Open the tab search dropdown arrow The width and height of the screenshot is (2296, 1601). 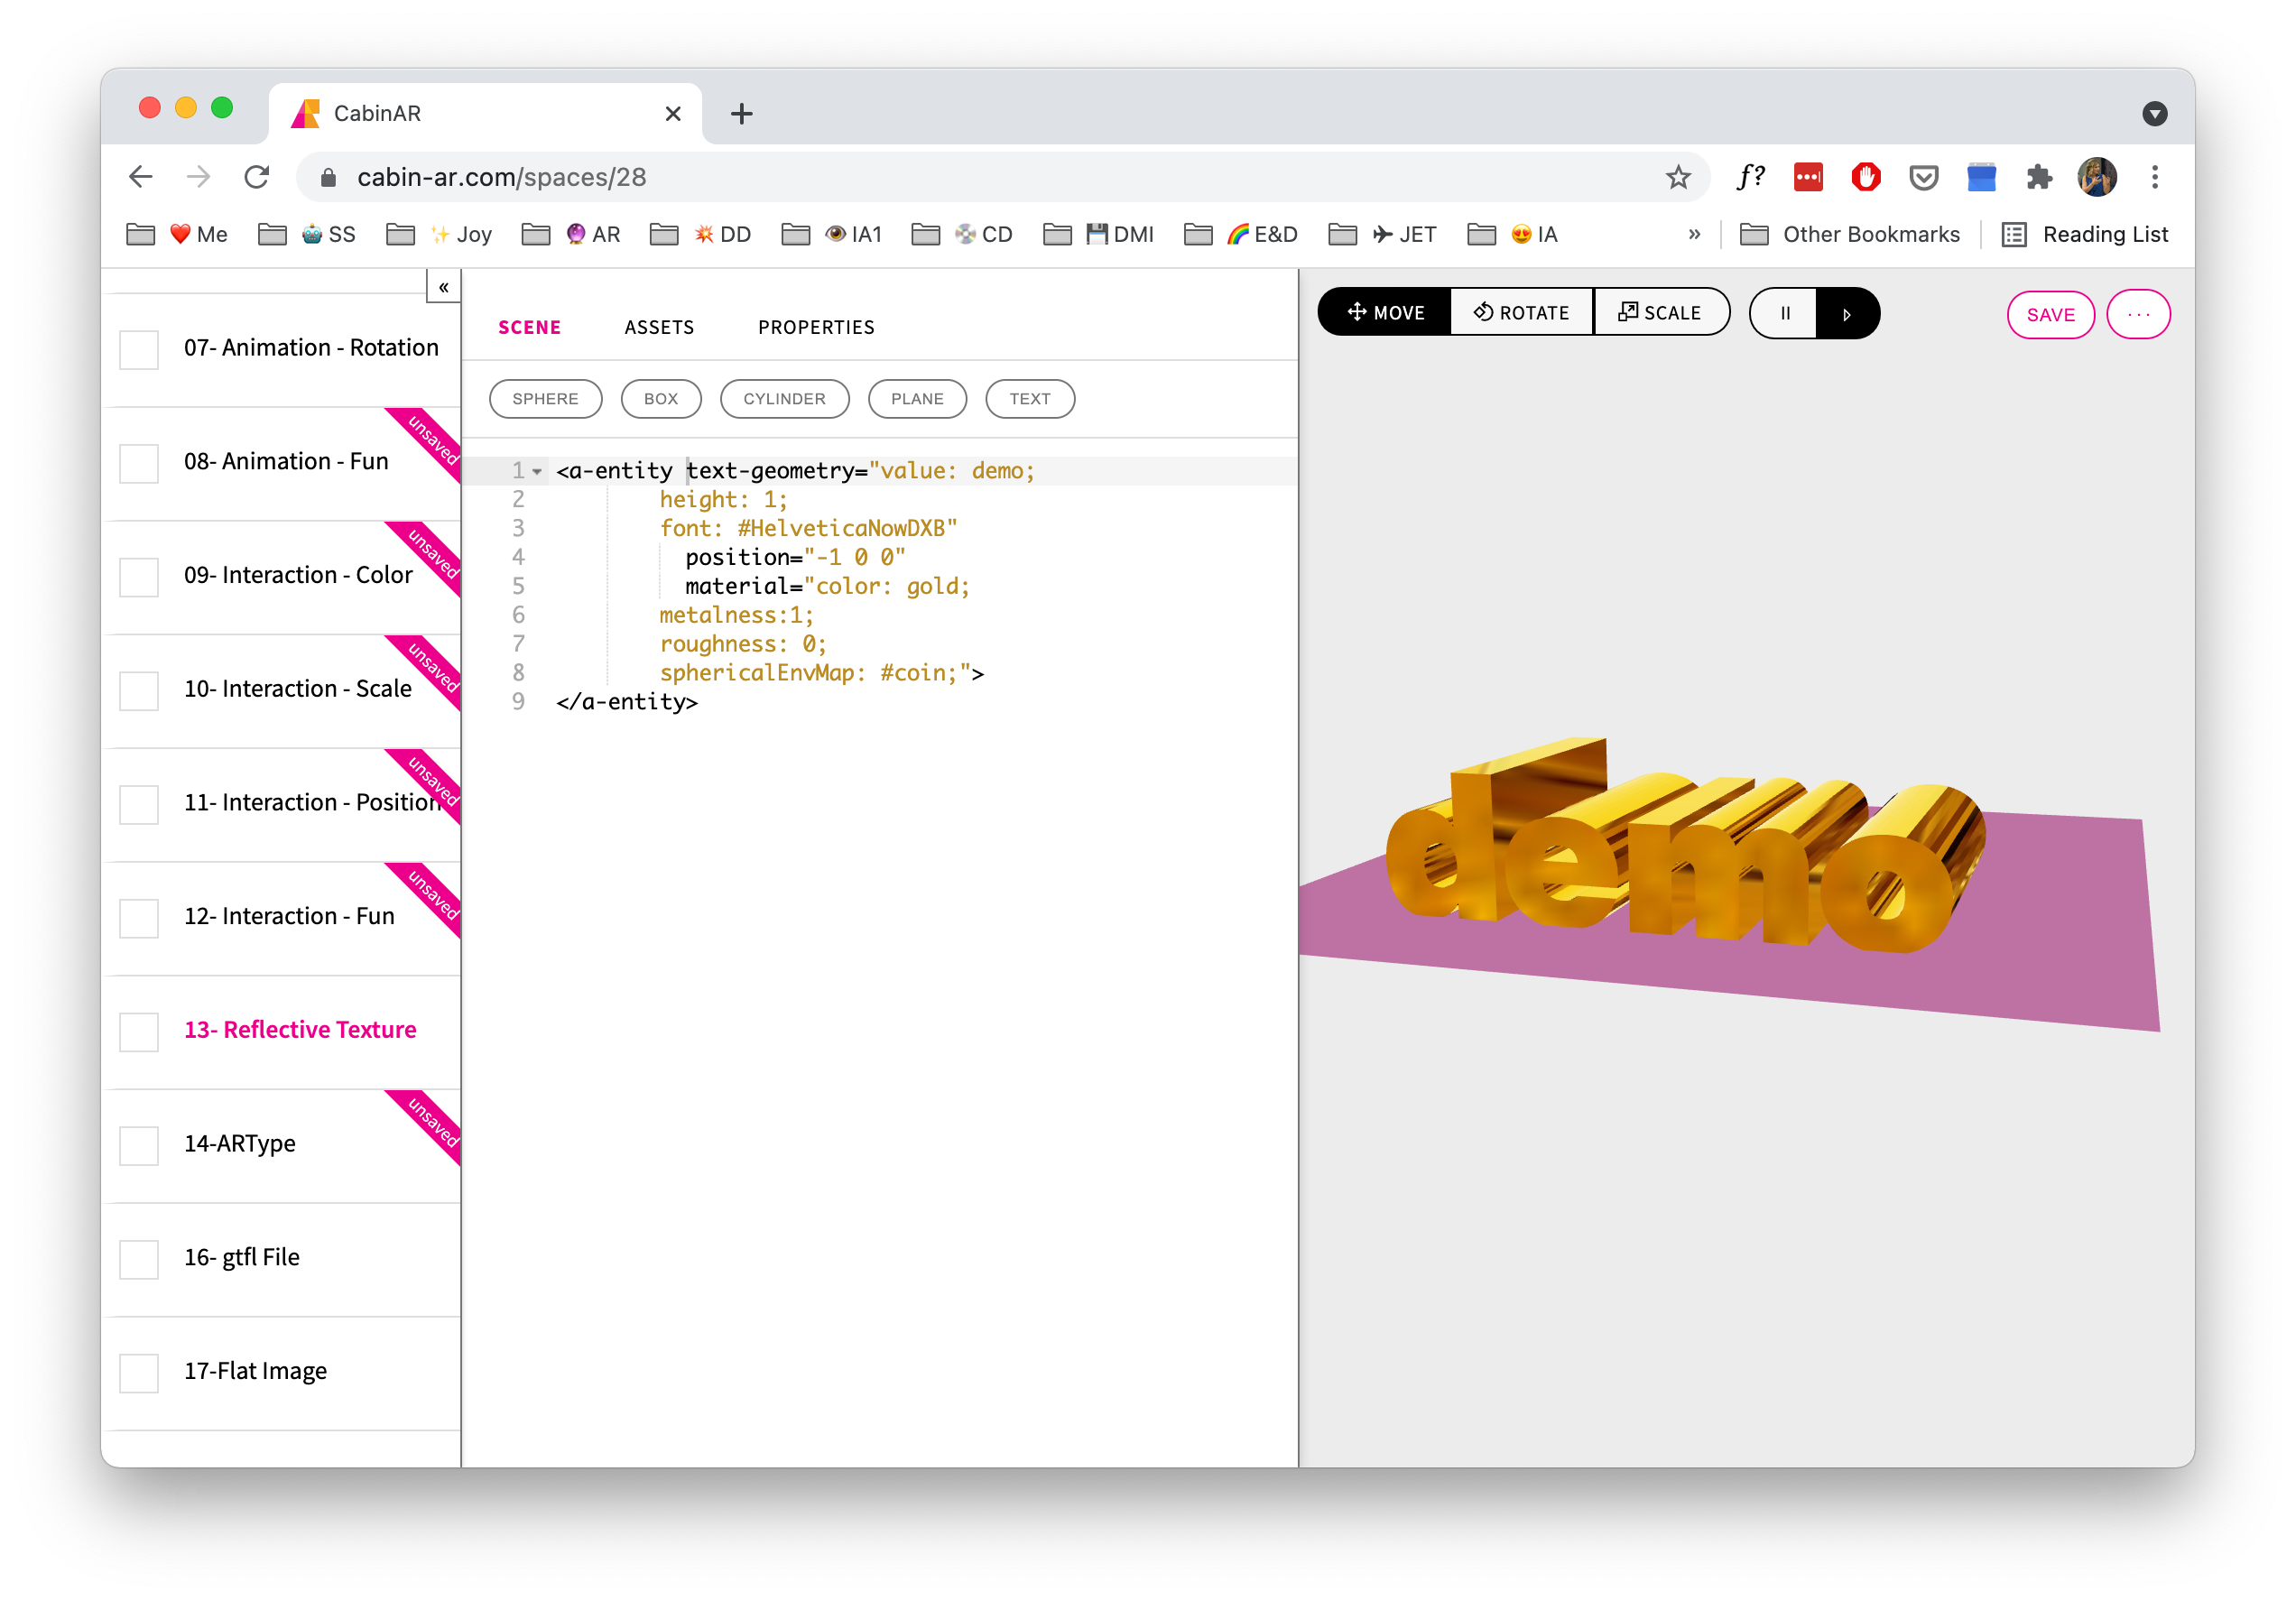point(2155,114)
